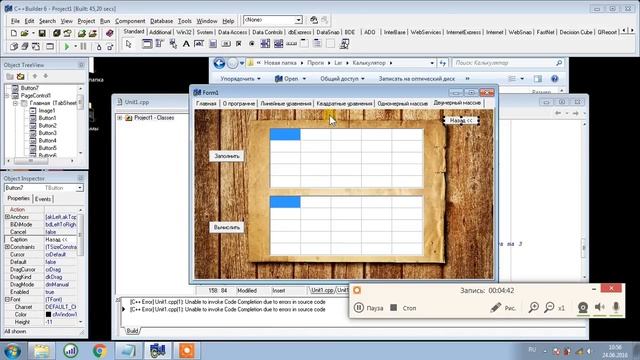Click the Step Over debug icon

pyautogui.click(x=109, y=47)
